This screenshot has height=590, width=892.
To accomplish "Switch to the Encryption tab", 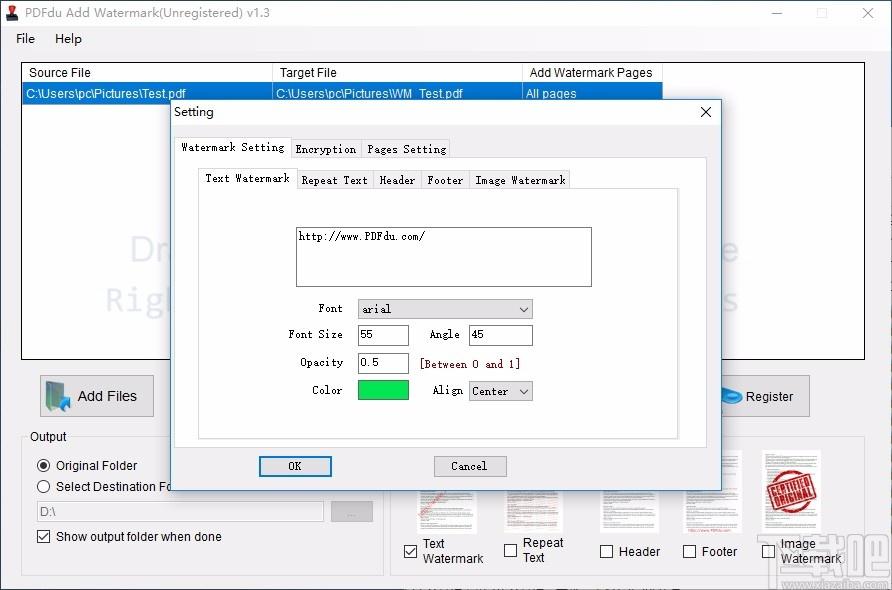I will pos(326,149).
